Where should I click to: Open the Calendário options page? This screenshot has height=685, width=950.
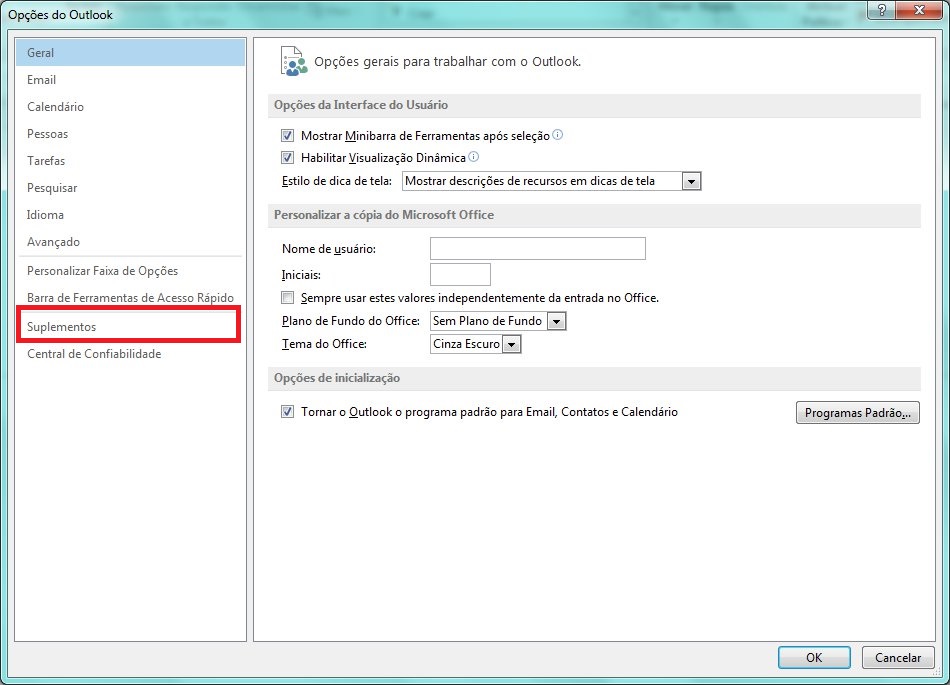(x=55, y=106)
